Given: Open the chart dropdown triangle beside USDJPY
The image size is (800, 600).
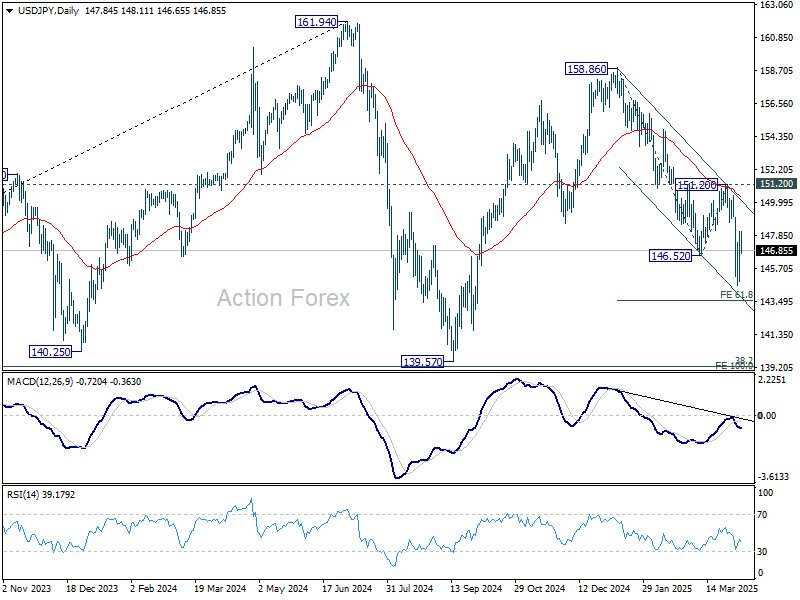Looking at the screenshot, I should [9, 11].
